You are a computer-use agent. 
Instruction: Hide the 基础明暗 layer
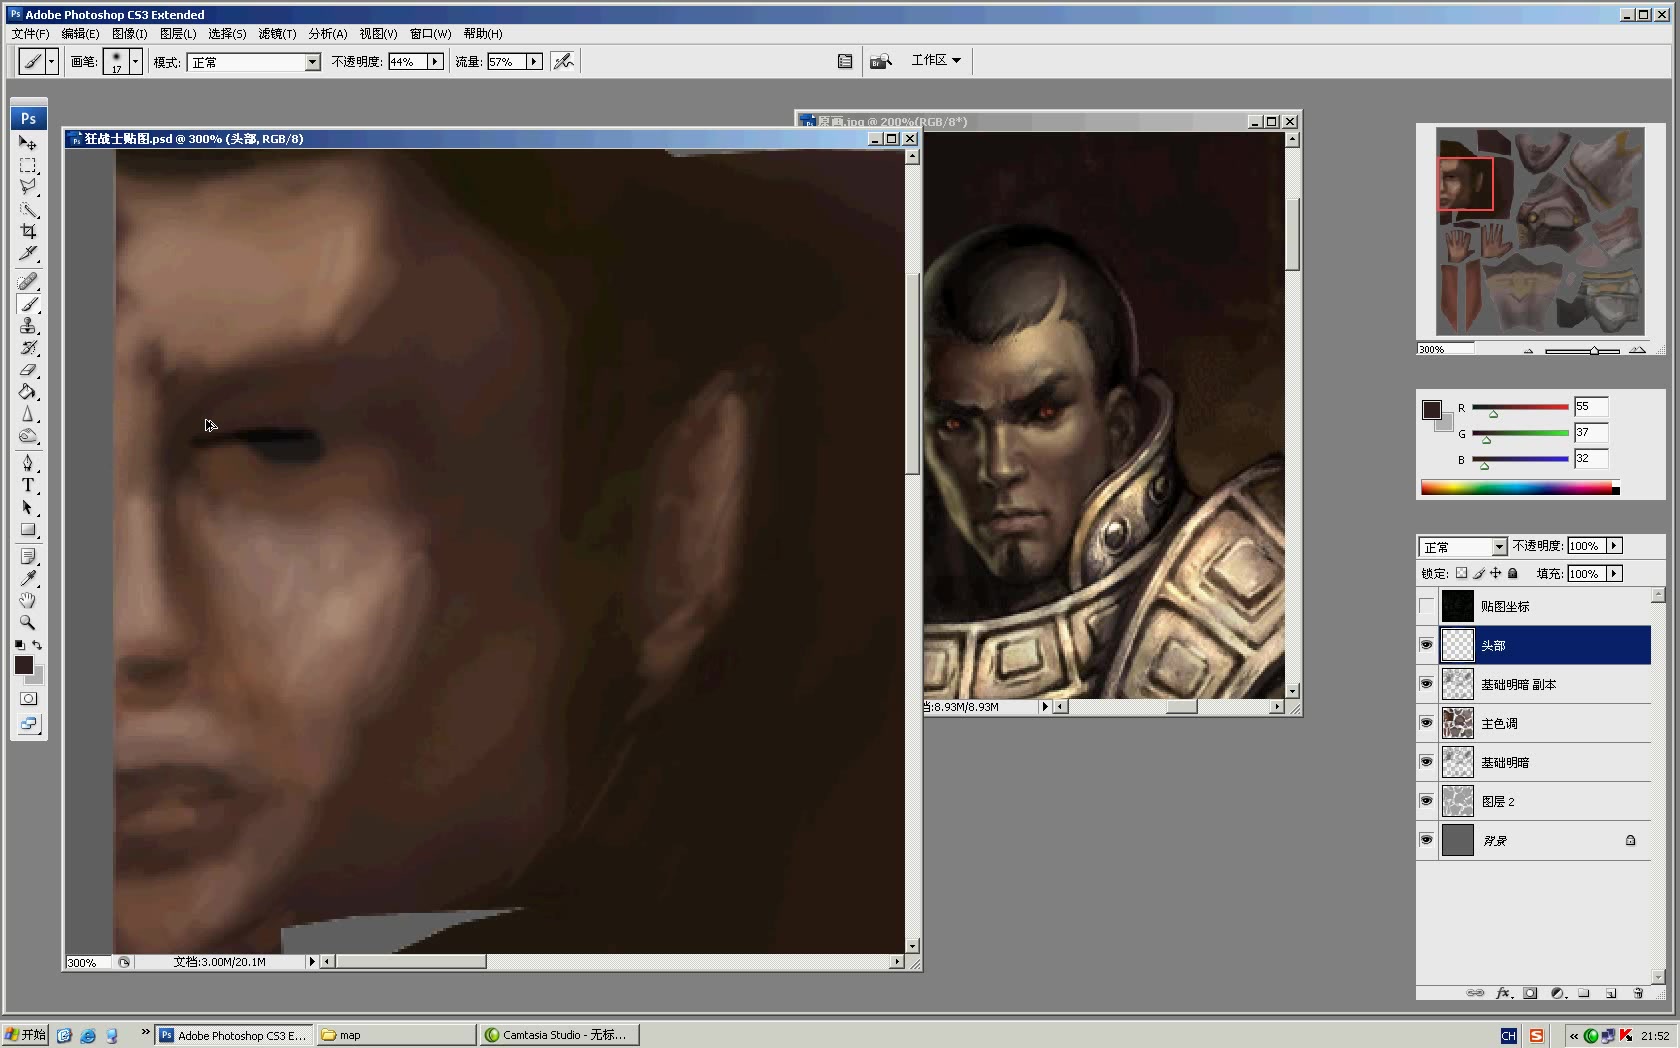(1427, 762)
